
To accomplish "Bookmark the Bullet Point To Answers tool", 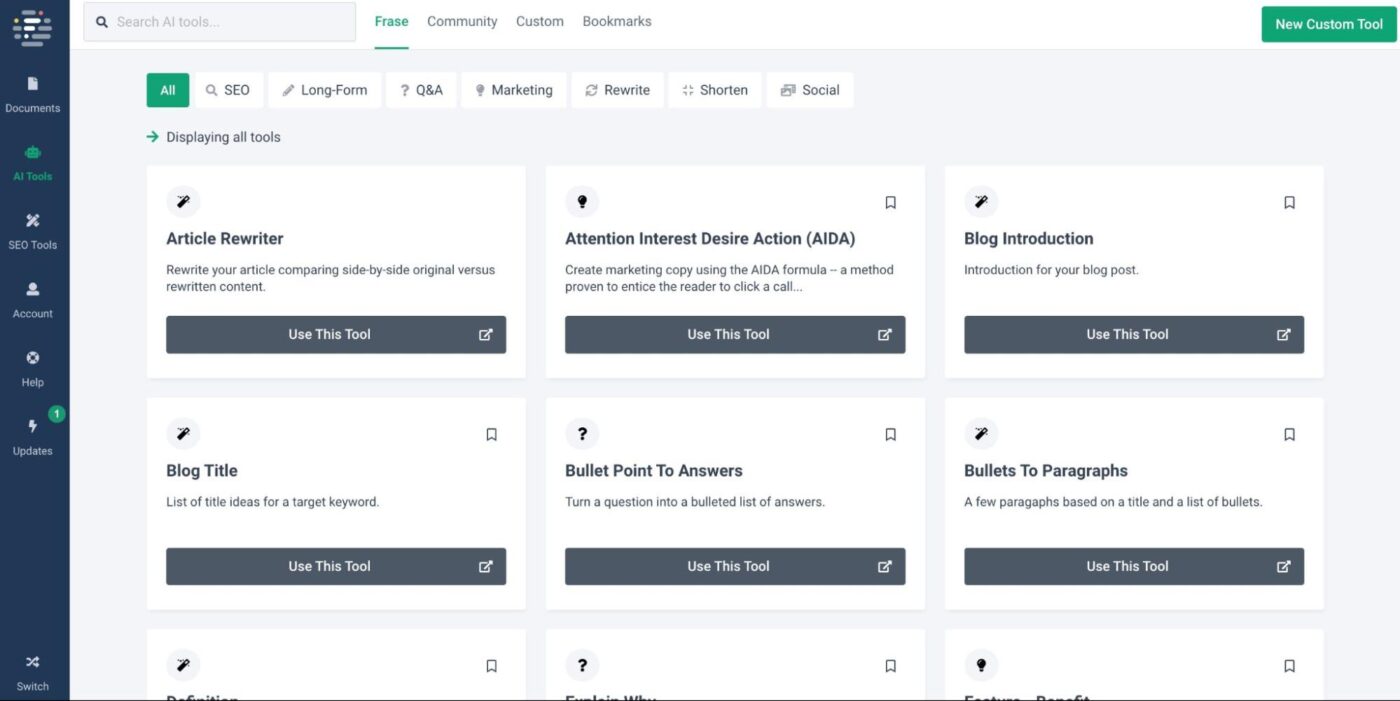I will click(x=890, y=434).
